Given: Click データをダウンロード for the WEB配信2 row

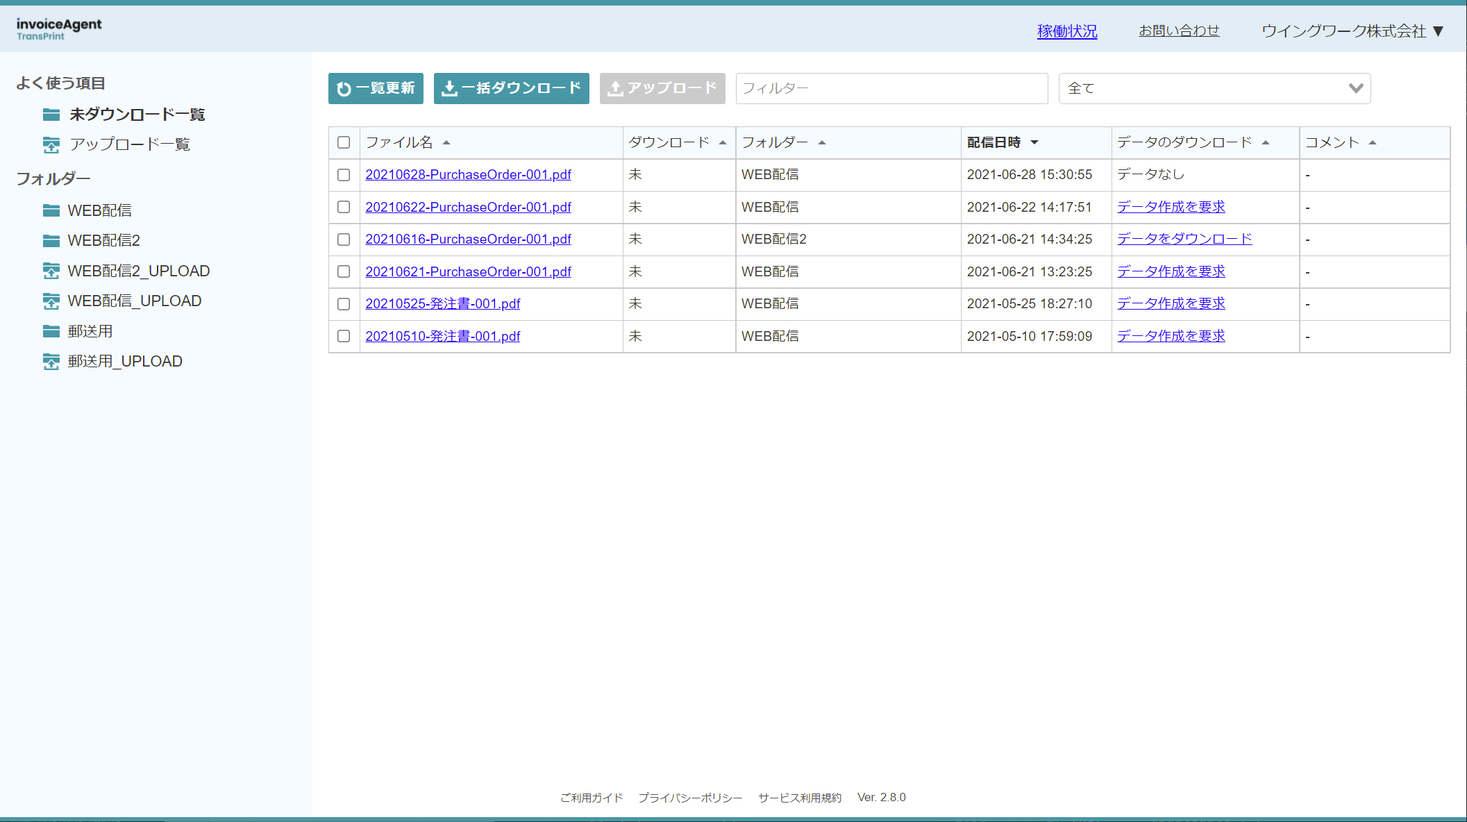Looking at the screenshot, I should (1185, 239).
